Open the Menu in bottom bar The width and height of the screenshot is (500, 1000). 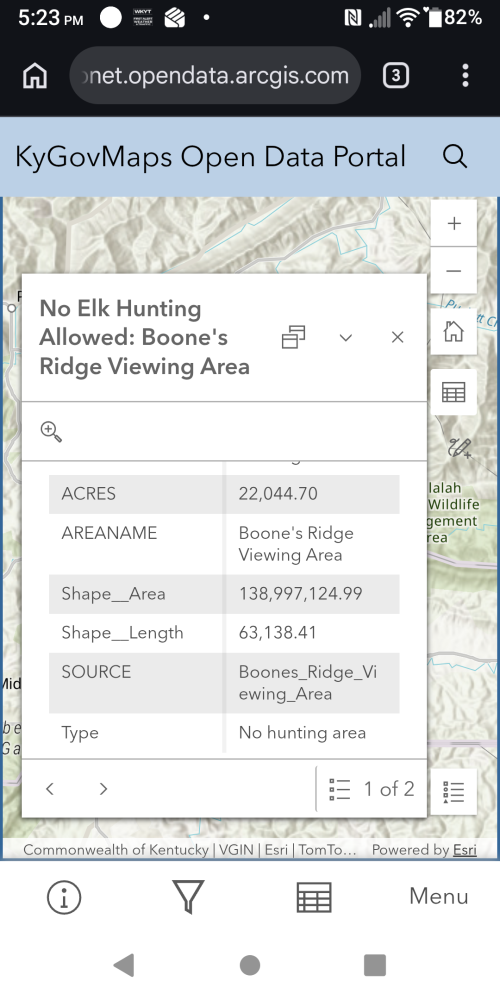(439, 896)
